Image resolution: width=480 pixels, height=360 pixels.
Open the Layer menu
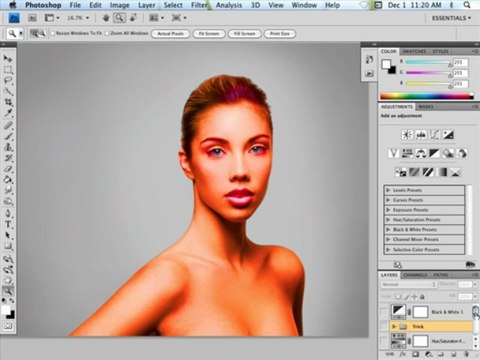click(147, 5)
